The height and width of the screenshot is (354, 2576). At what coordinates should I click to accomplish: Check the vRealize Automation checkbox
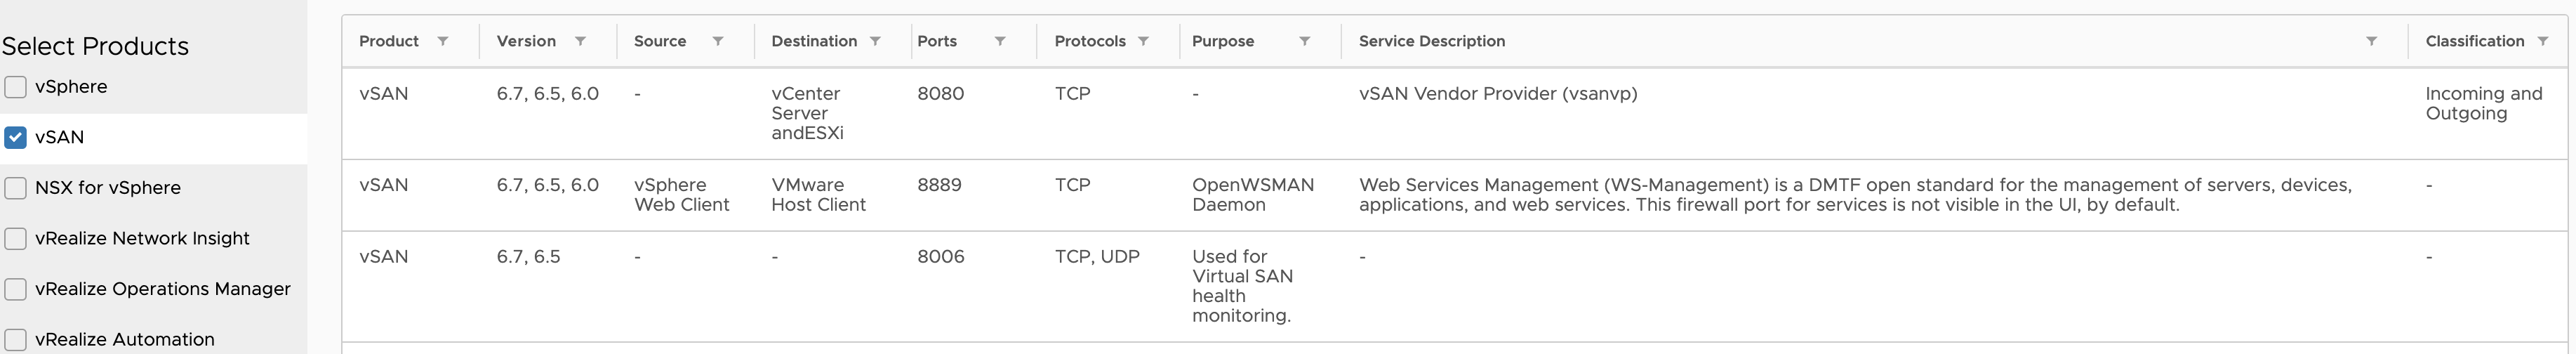15,339
